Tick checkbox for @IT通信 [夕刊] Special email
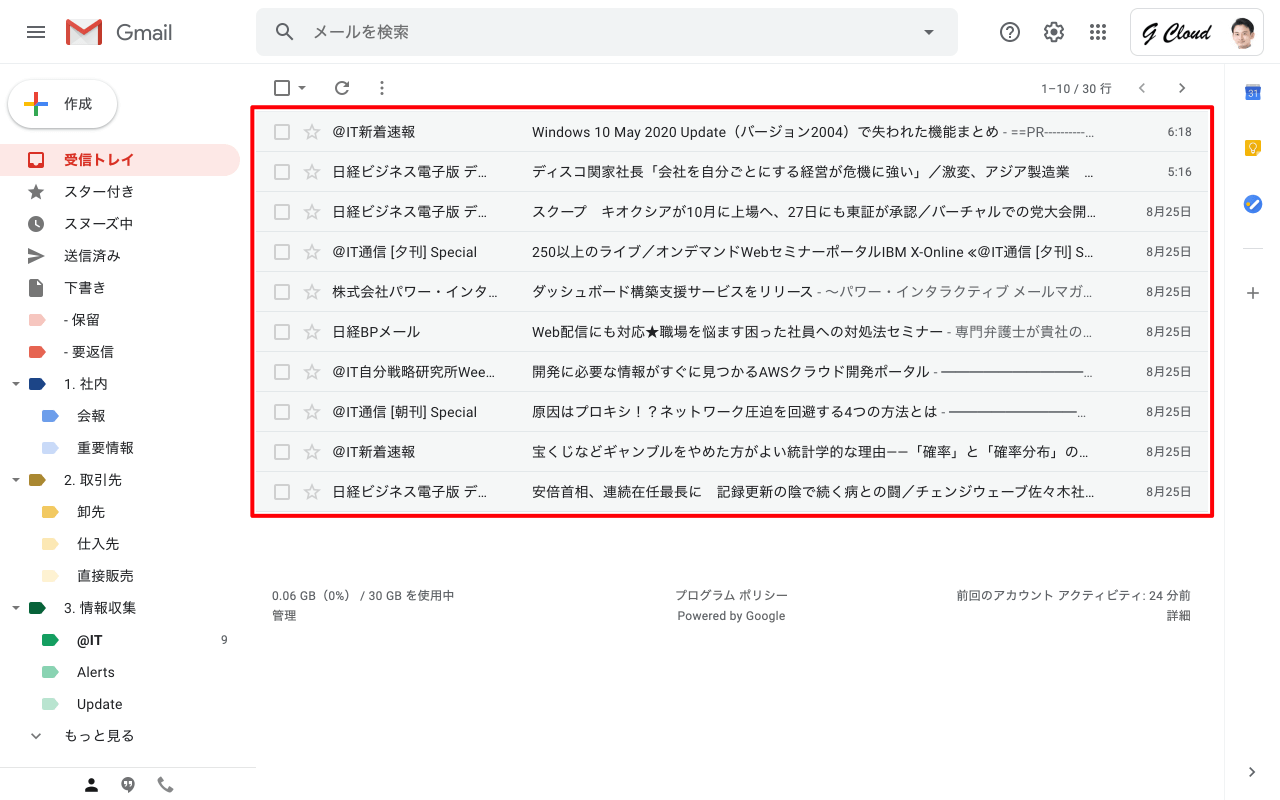1280x800 pixels. tap(282, 252)
